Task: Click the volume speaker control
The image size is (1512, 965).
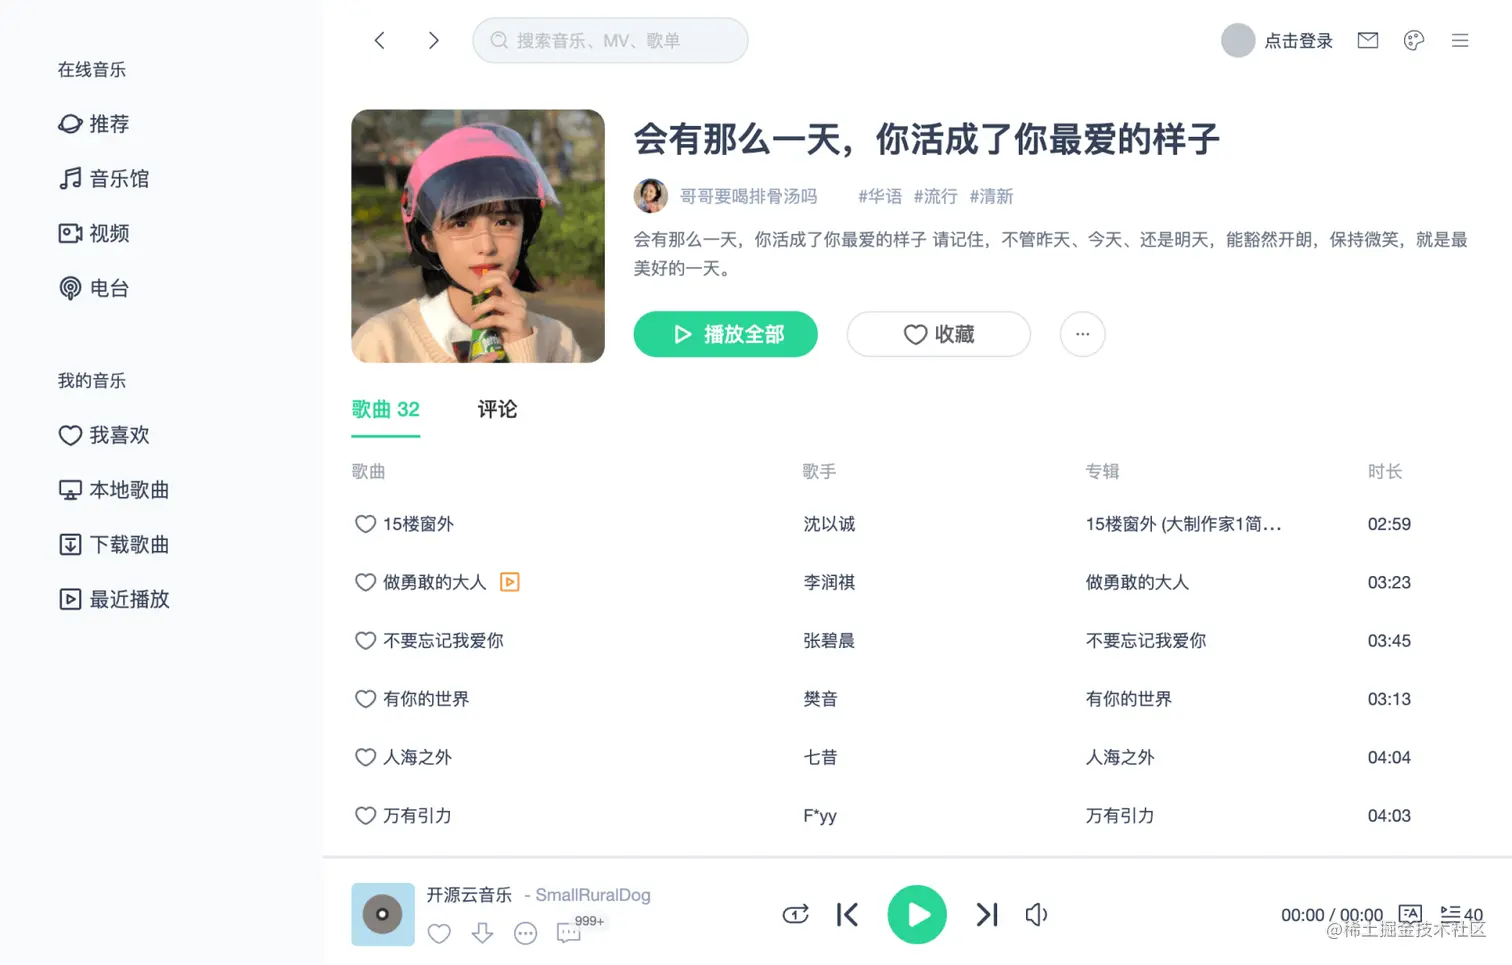Action: coord(1037,914)
